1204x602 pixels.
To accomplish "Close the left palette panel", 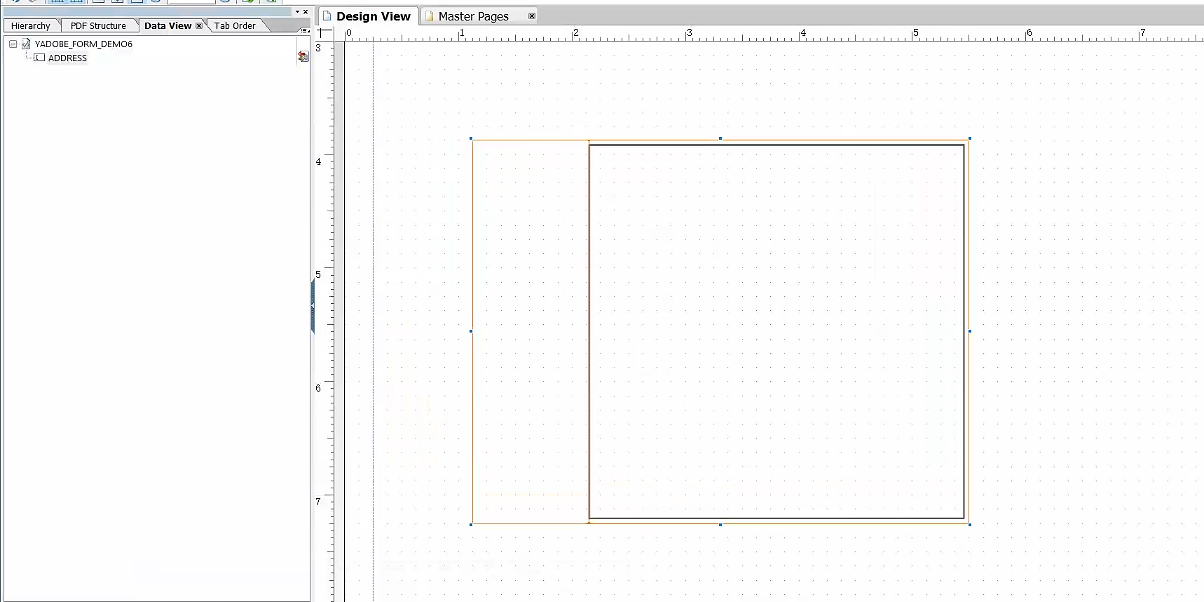I will coord(305,12).
